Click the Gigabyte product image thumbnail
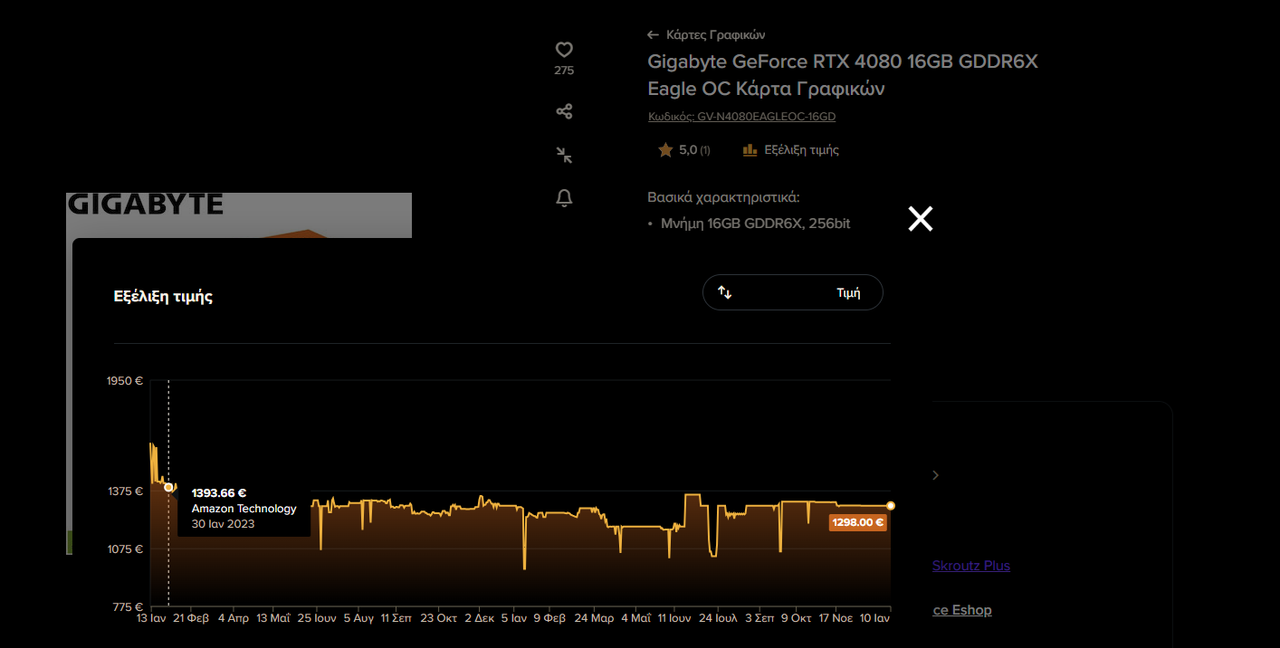The height and width of the screenshot is (648, 1280). coord(239,215)
